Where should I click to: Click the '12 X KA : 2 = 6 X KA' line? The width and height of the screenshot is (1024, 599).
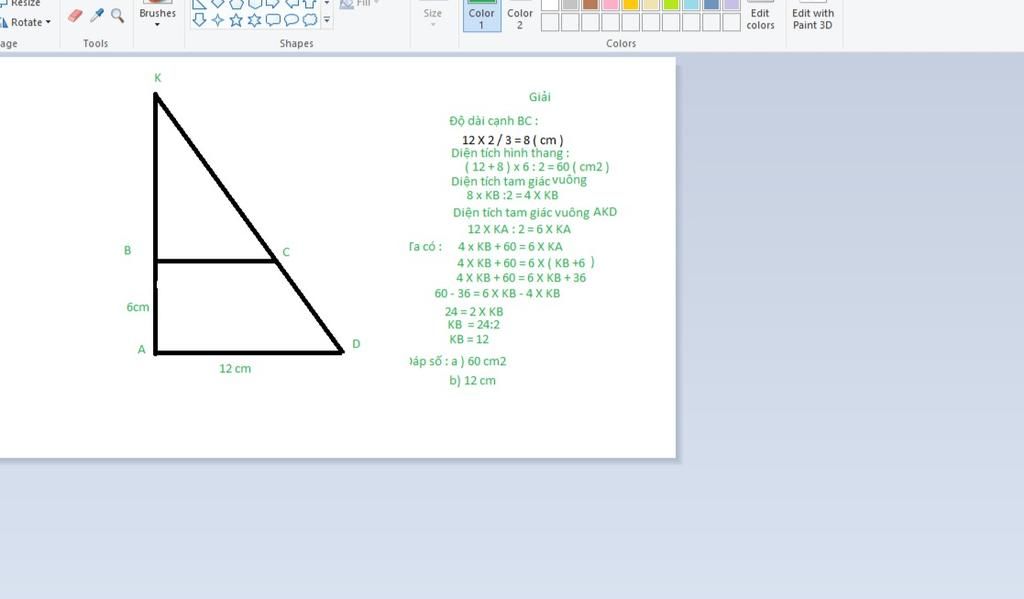(x=519, y=229)
